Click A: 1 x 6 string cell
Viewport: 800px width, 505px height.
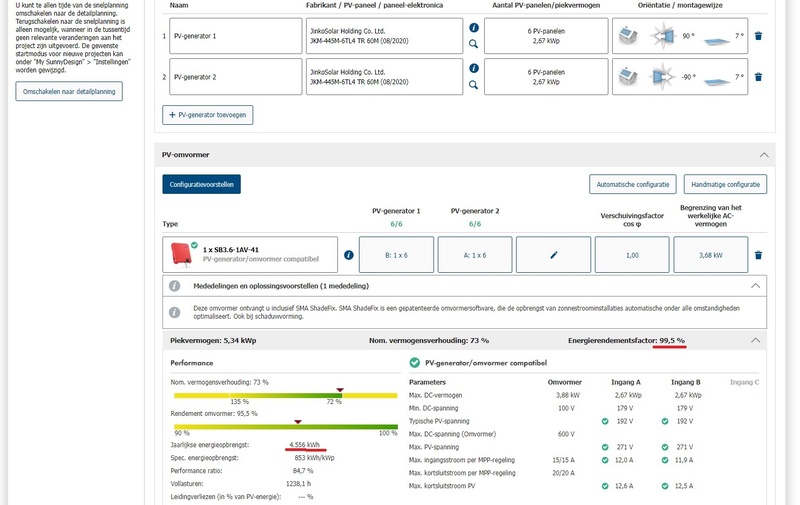point(475,255)
